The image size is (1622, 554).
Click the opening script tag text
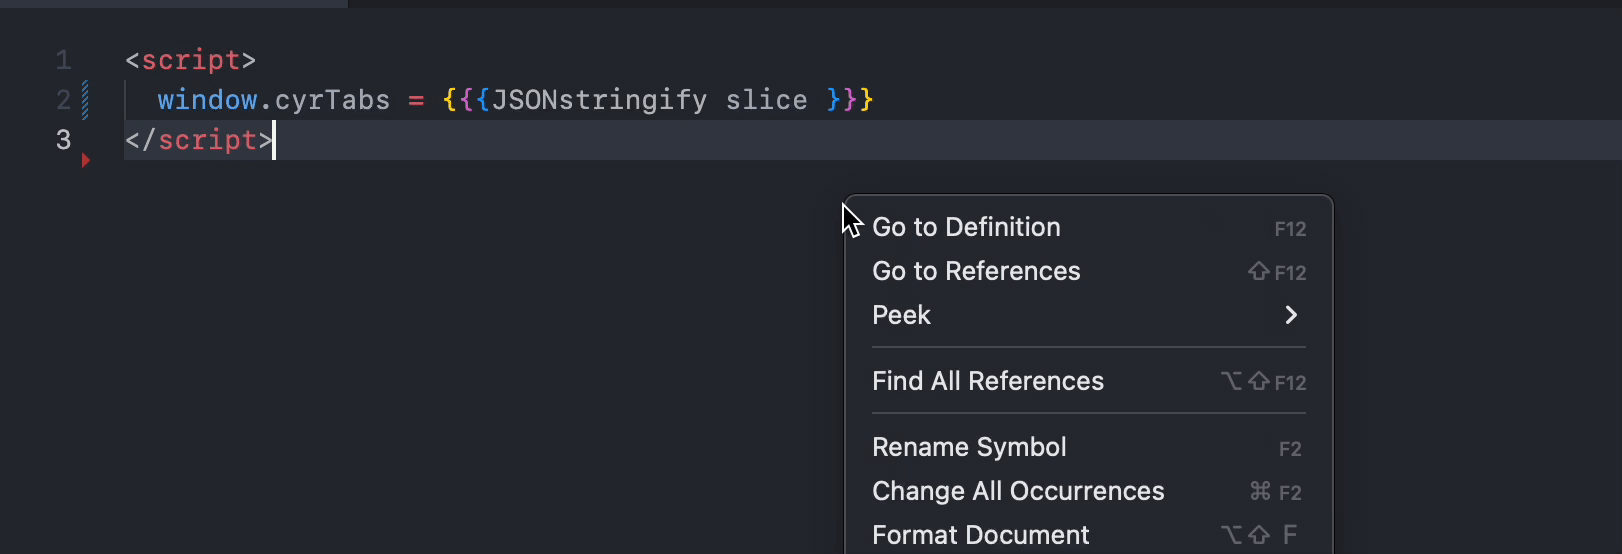(190, 60)
